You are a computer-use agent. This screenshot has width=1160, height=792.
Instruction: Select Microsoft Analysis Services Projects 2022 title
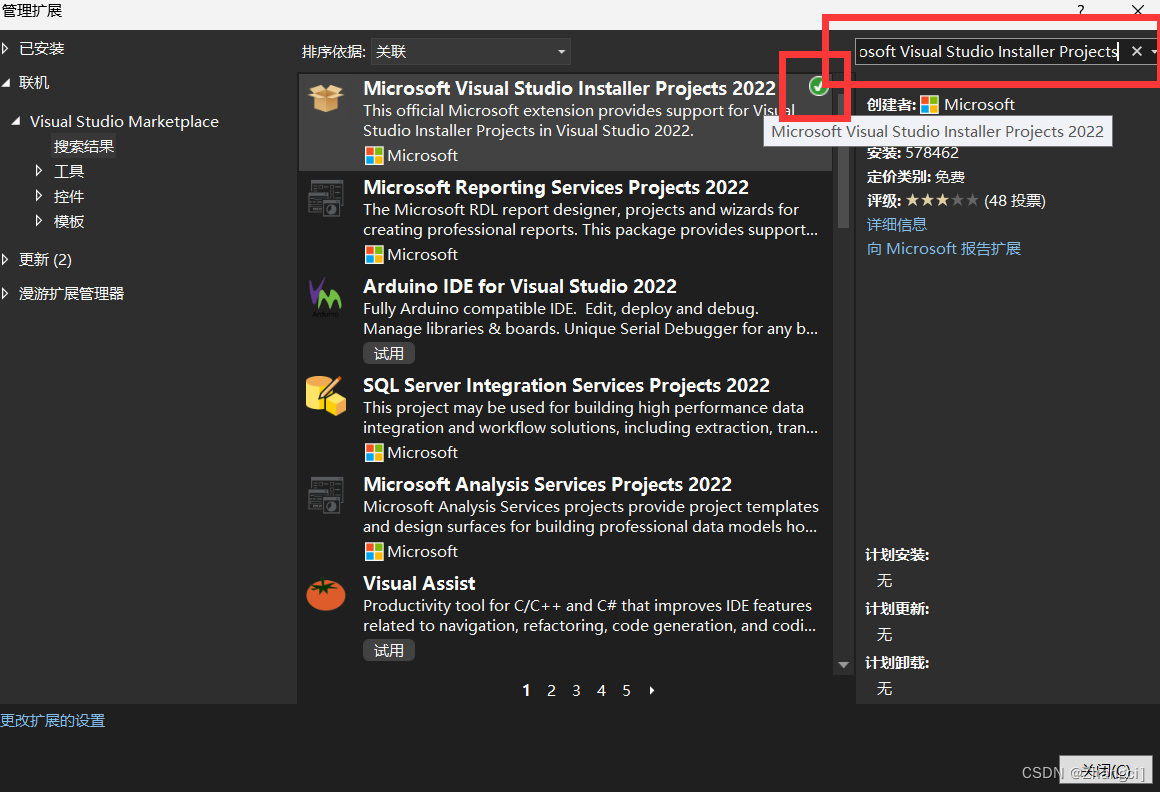pos(547,484)
